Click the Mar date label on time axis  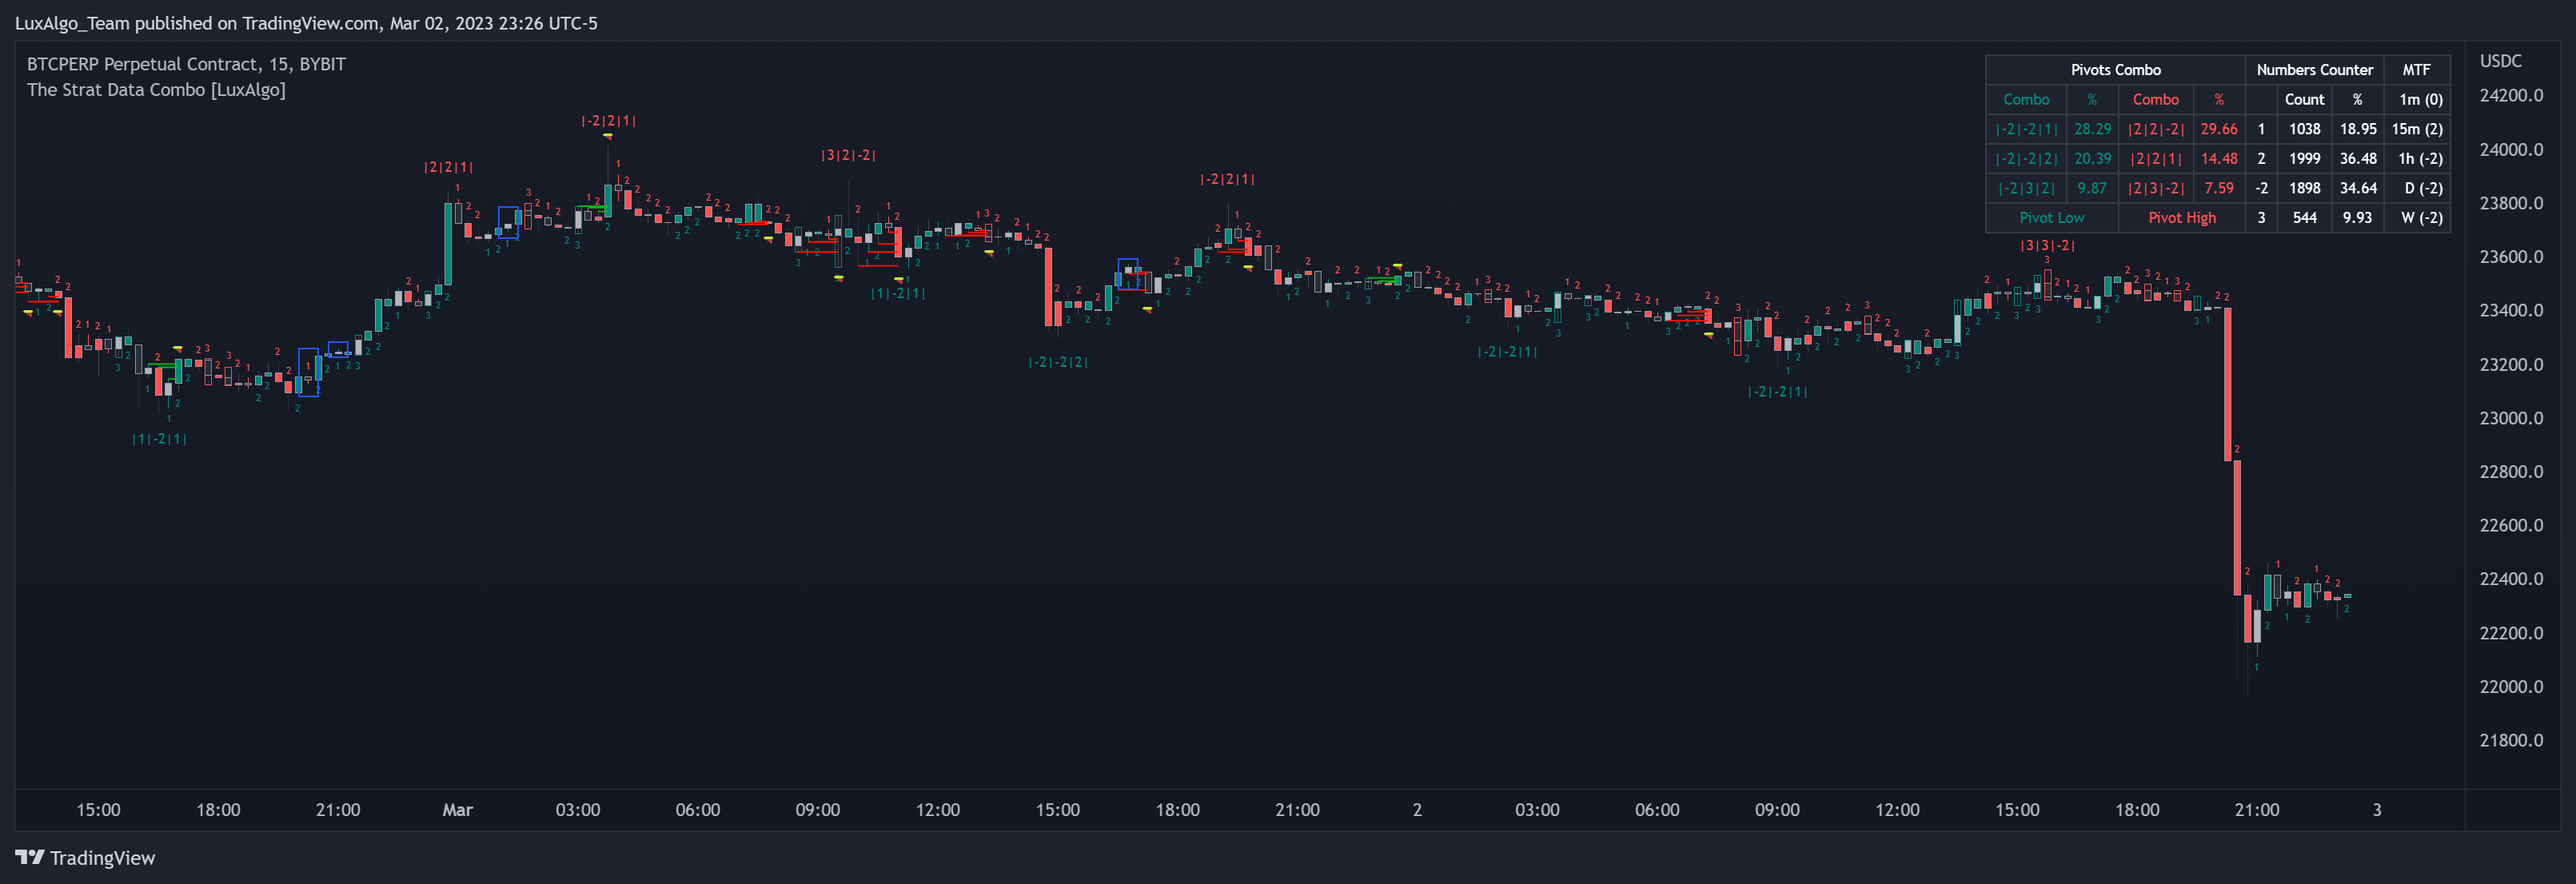(457, 810)
